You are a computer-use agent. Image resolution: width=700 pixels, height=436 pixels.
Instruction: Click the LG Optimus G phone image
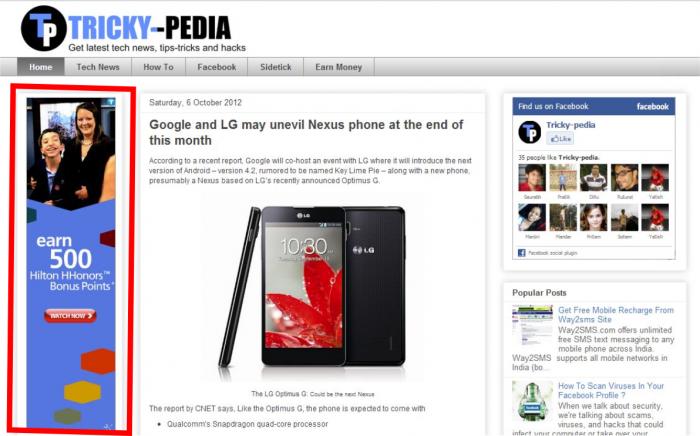(312, 287)
